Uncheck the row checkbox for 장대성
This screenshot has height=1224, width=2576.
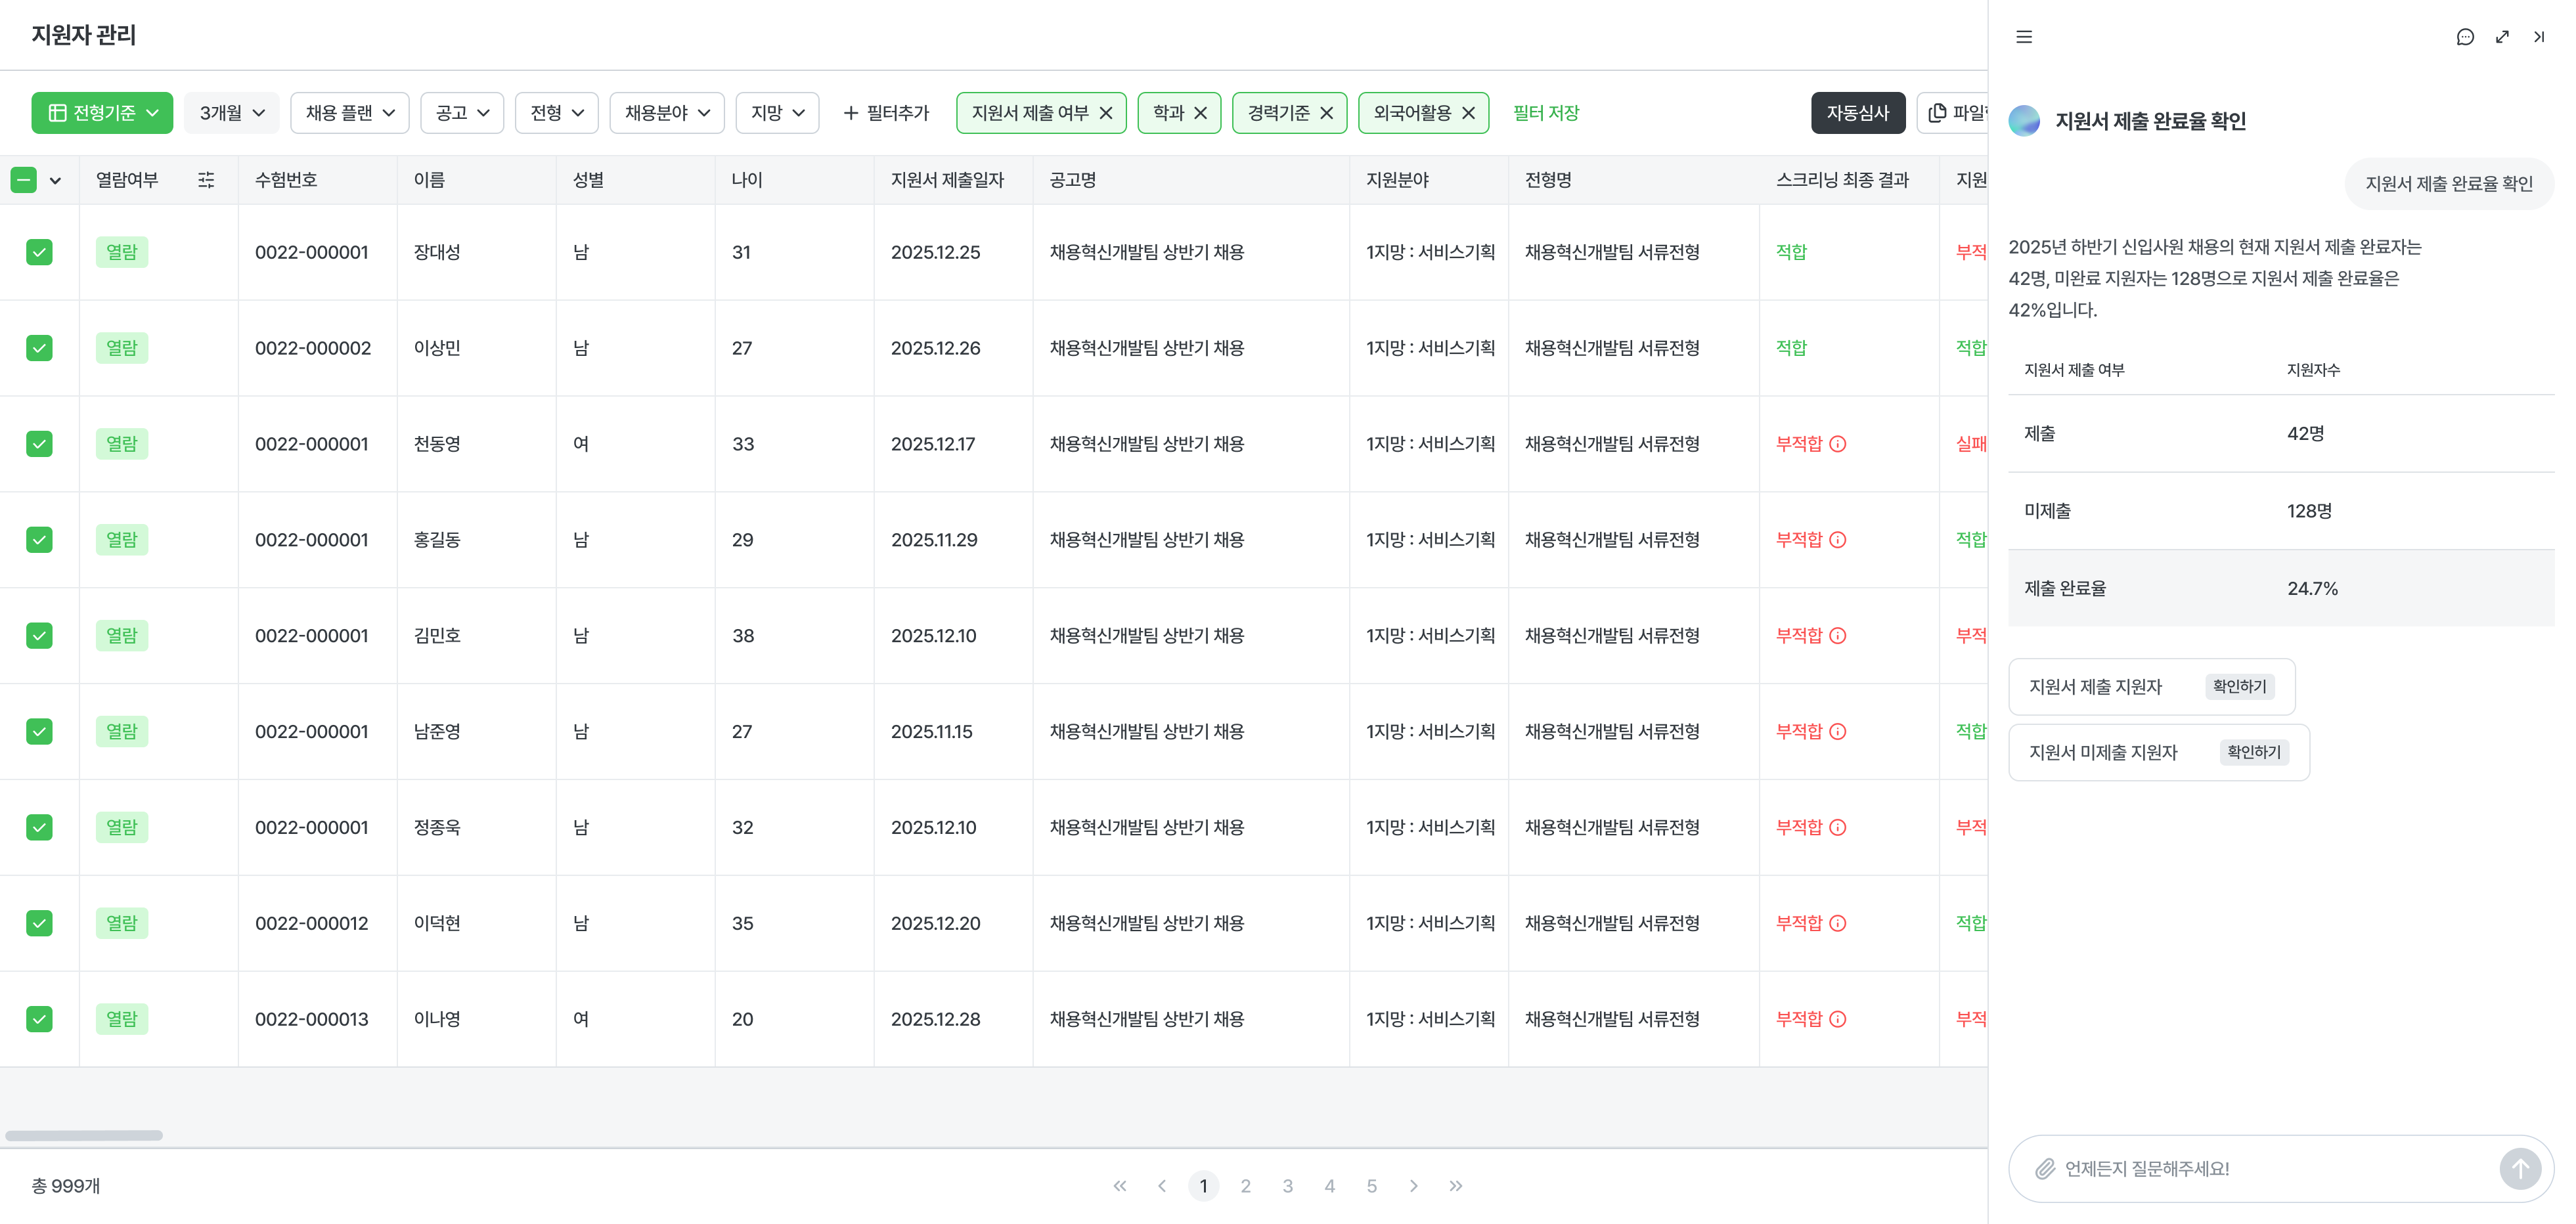[x=39, y=252]
